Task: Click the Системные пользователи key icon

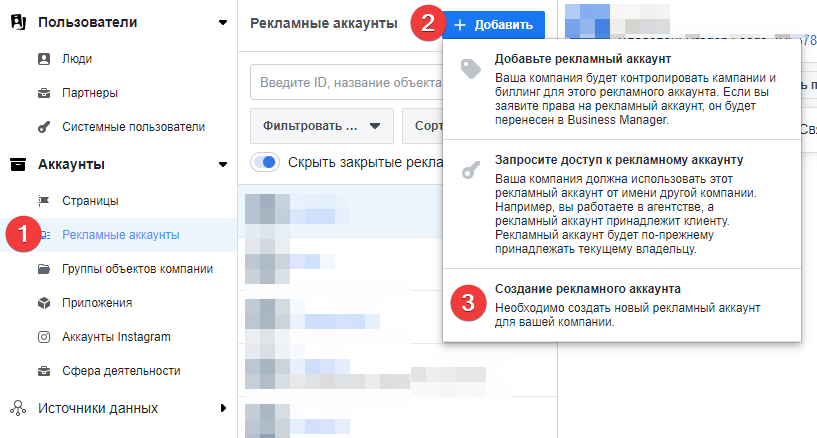Action: click(44, 127)
